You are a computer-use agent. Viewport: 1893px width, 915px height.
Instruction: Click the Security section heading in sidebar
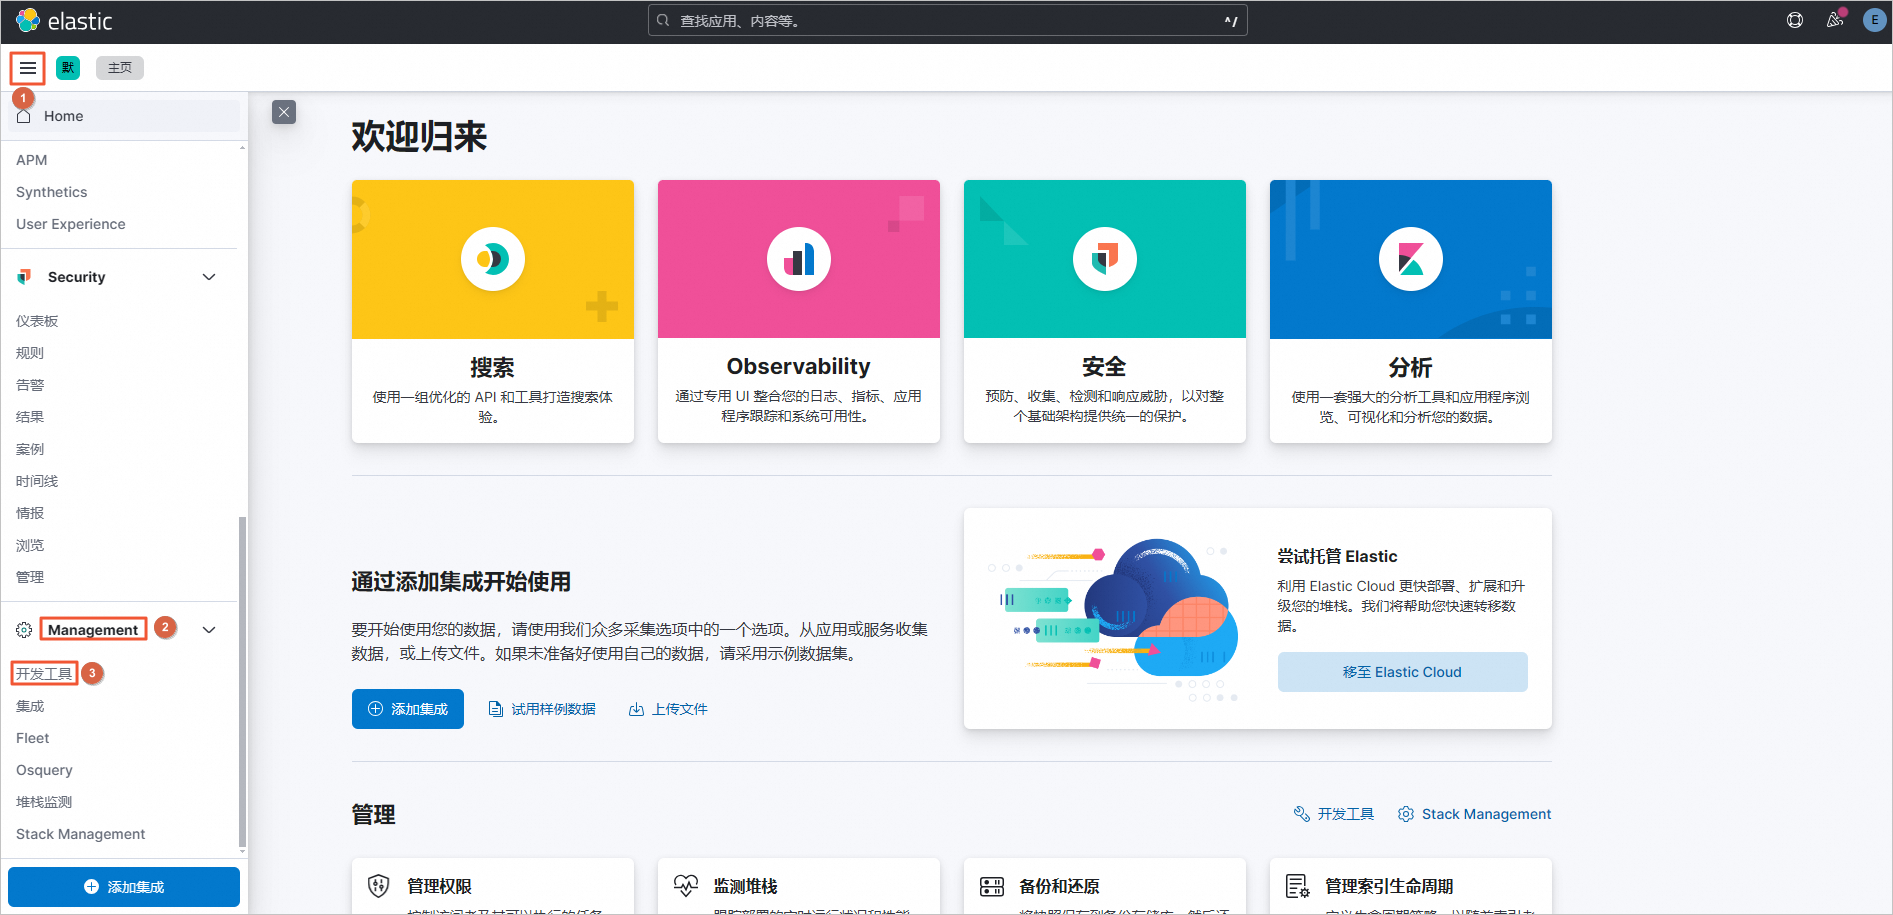(77, 277)
